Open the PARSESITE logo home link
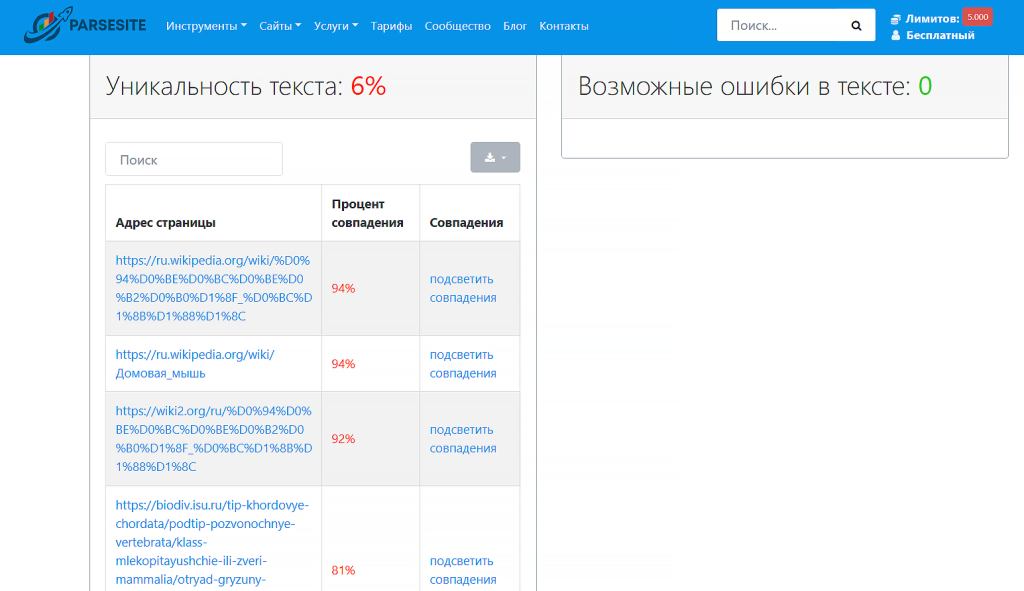This screenshot has width=1024, height=591. click(x=85, y=25)
